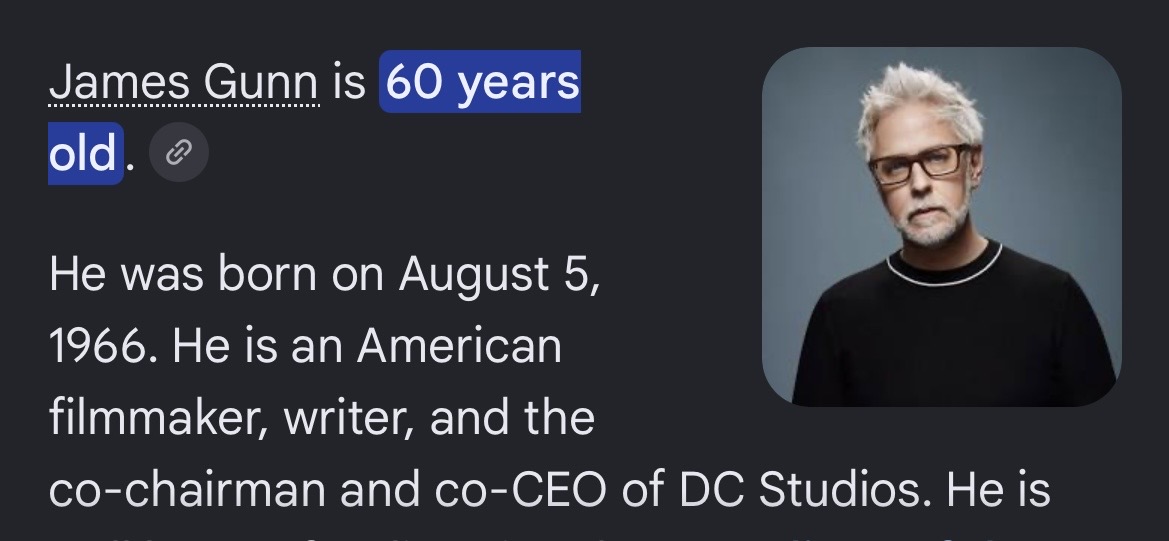Viewport: 1169px width, 541px height.
Task: Open the James Gunn portrait thumbnail
Action: [942, 227]
